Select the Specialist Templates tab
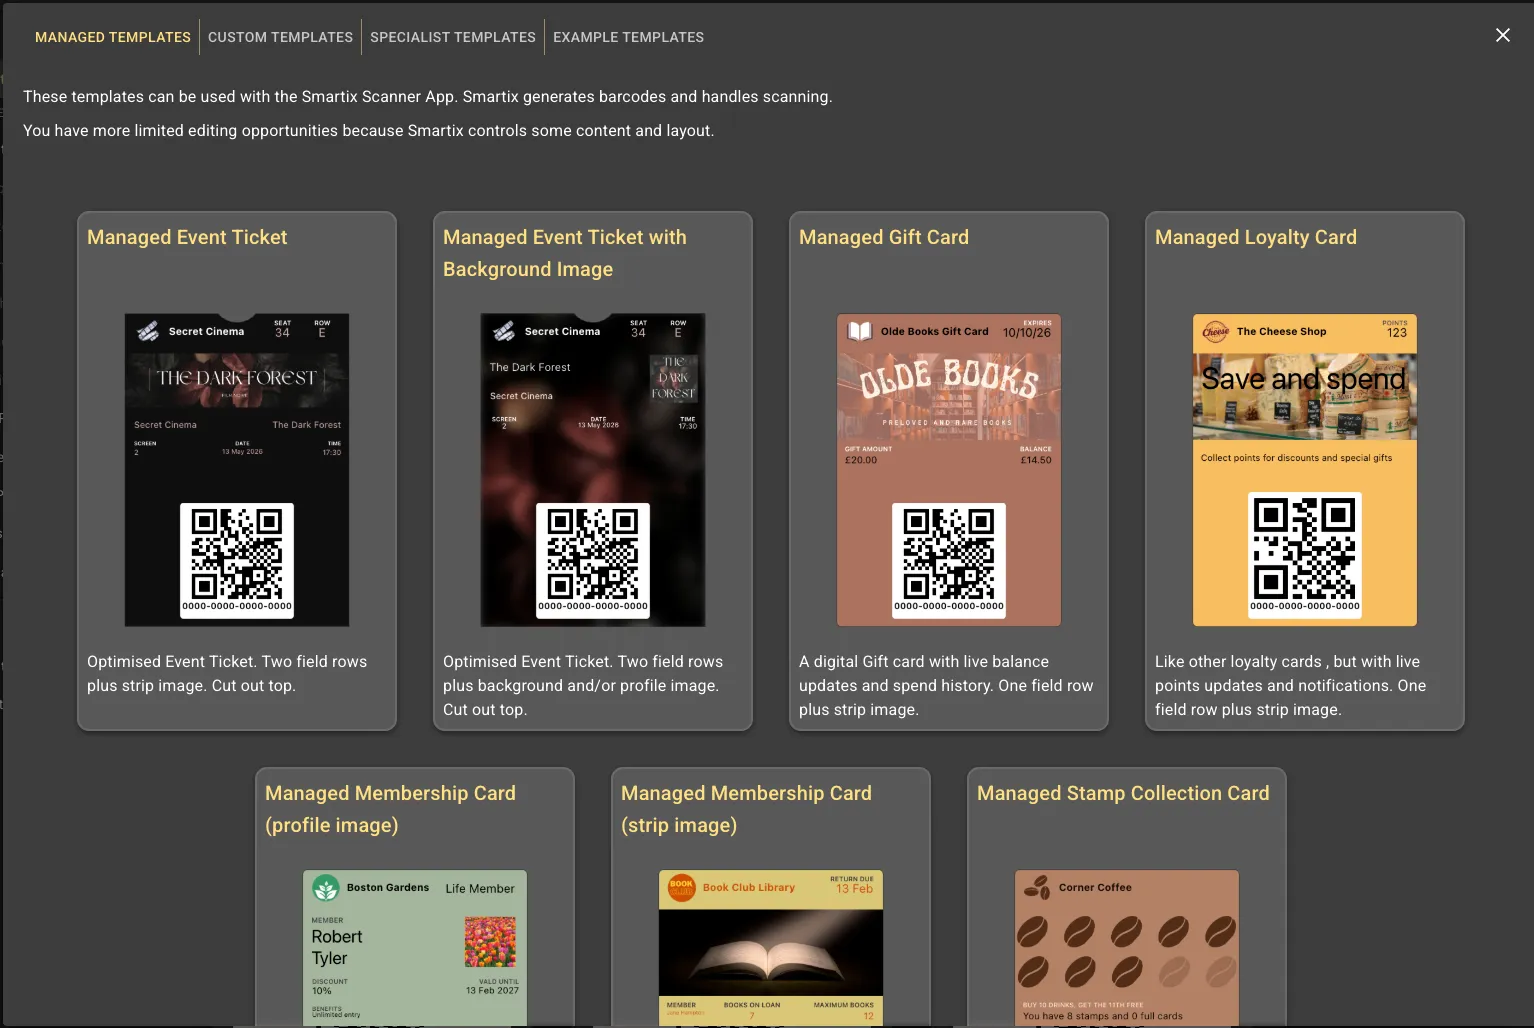Viewport: 1534px width, 1028px height. pyautogui.click(x=453, y=37)
